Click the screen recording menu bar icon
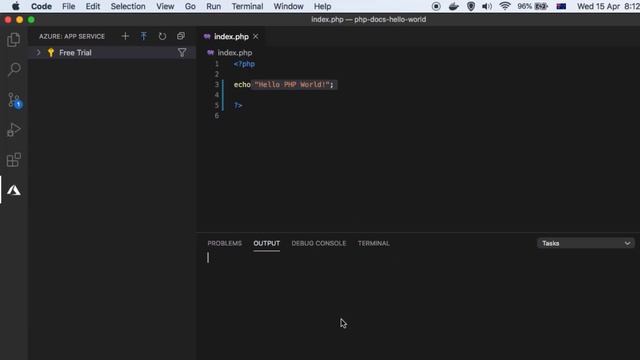The image size is (640, 360). click(x=436, y=6)
